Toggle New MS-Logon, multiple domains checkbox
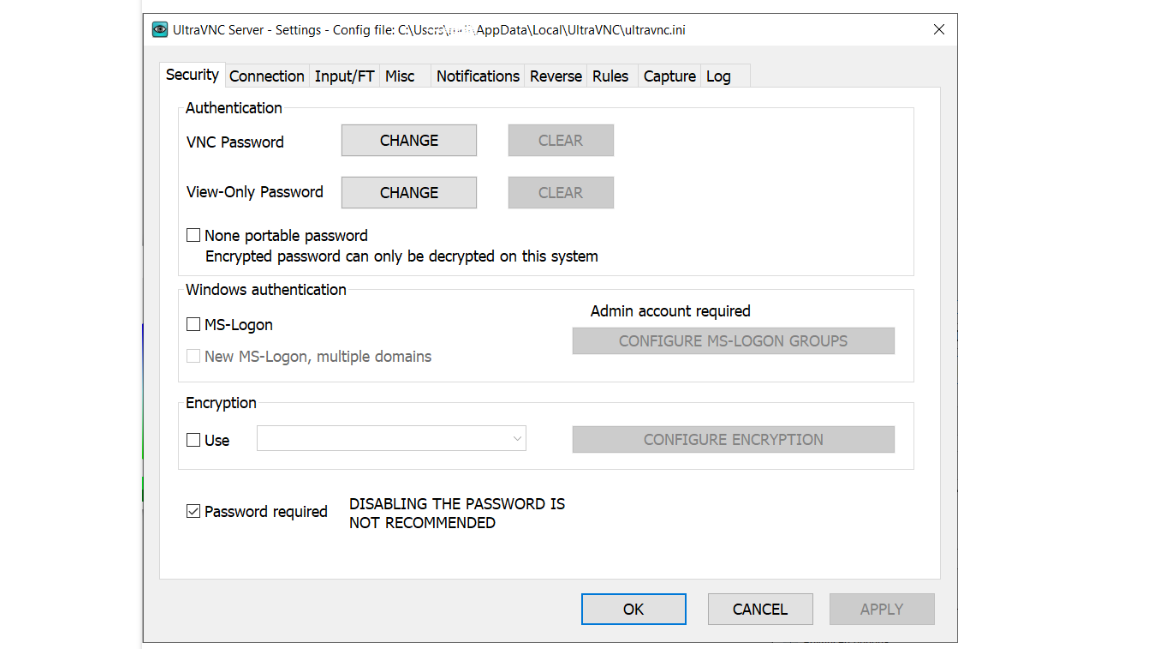Screen dimensions: 1165x649 (x=193, y=356)
